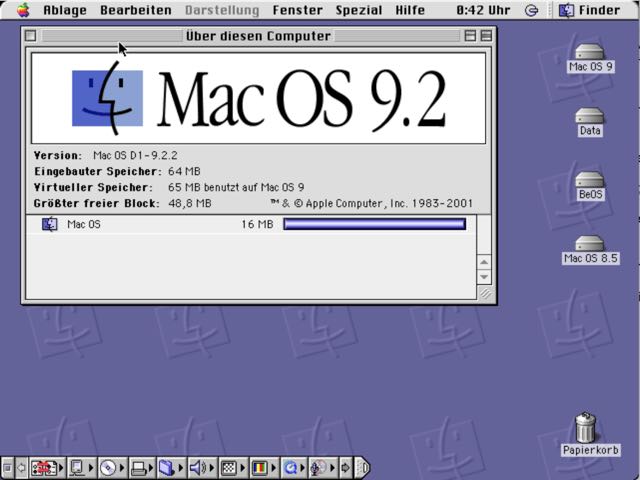Viewport: 640px width, 480px height.
Task: Open the CD player Control Strip module
Action: click(113, 468)
